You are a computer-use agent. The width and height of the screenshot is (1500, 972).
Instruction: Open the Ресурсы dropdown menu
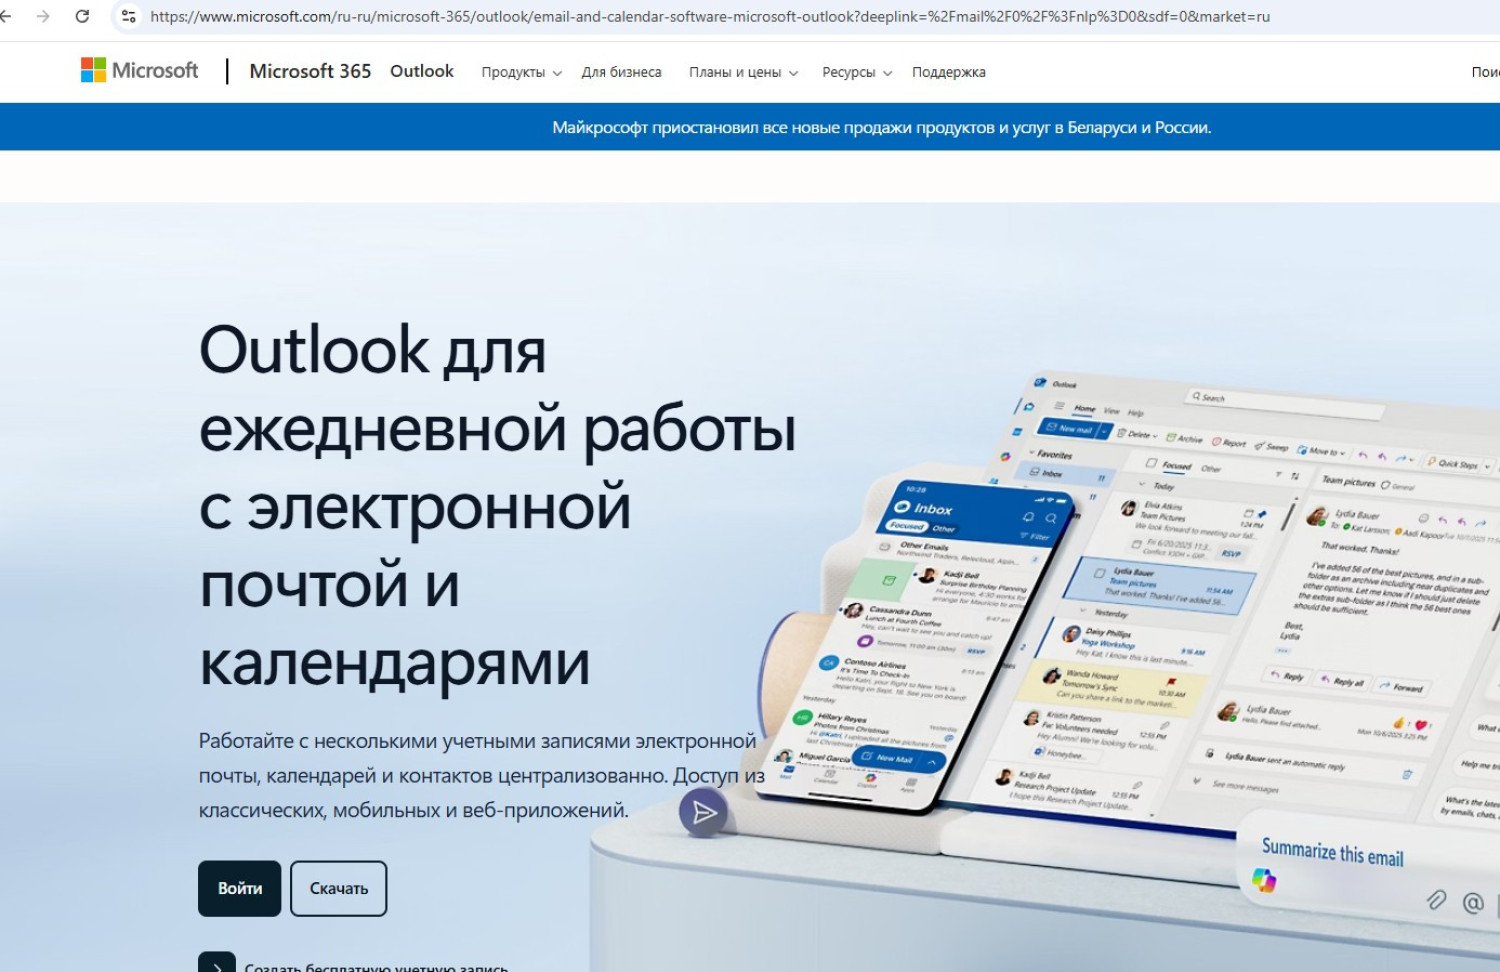[856, 72]
